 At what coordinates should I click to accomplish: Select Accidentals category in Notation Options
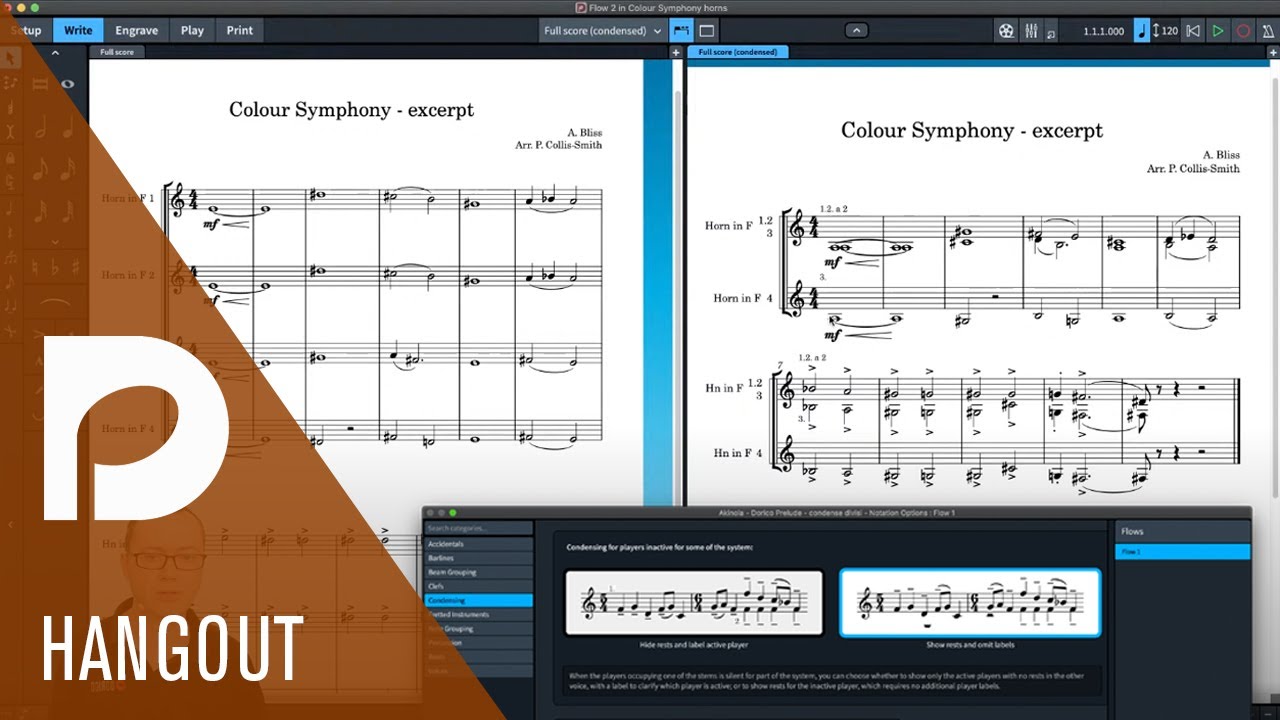pyautogui.click(x=478, y=544)
